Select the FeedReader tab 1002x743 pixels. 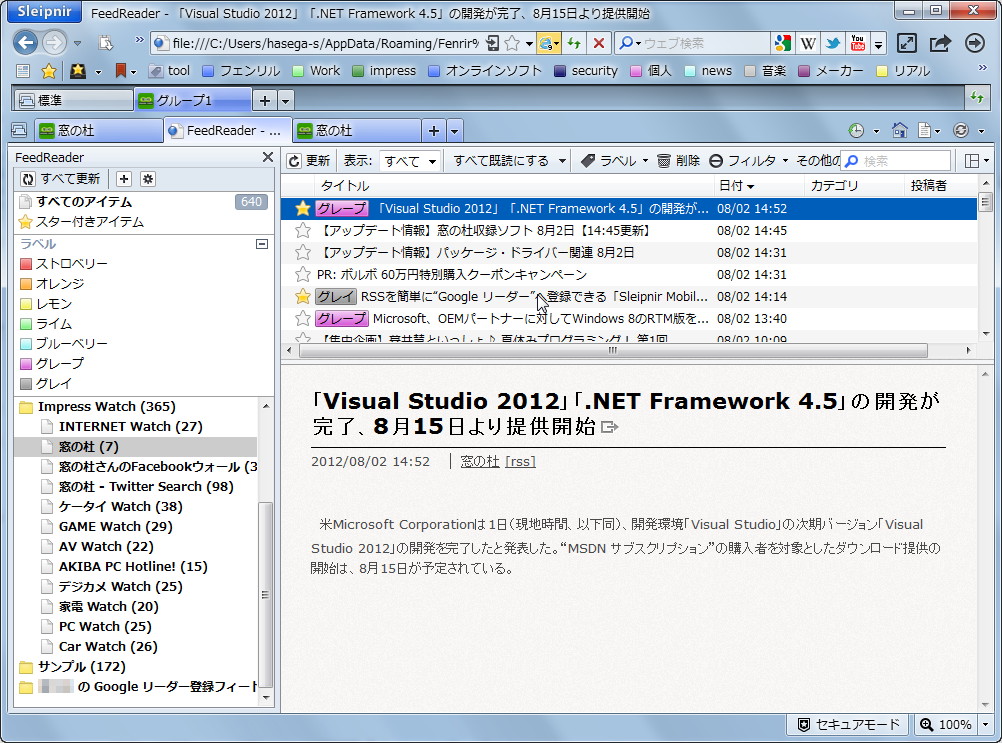pos(227,130)
